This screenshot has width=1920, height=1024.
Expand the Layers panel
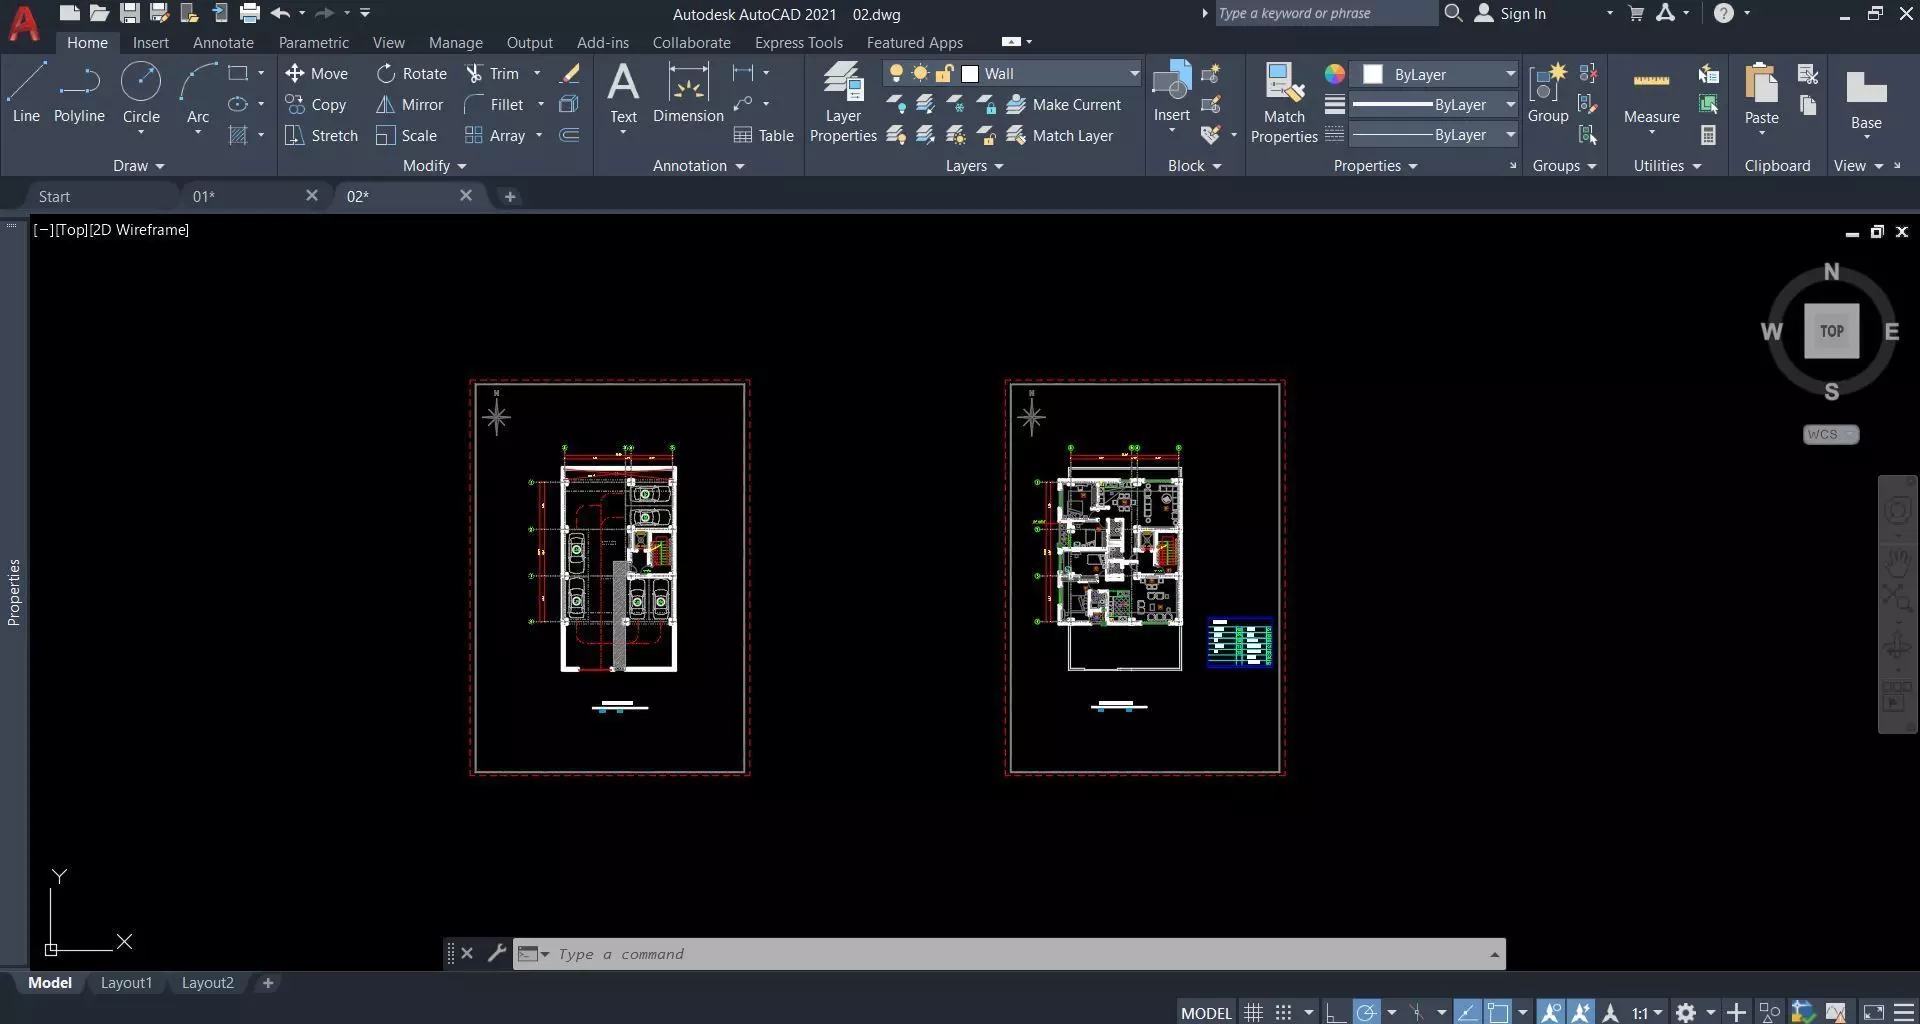pyautogui.click(x=974, y=165)
